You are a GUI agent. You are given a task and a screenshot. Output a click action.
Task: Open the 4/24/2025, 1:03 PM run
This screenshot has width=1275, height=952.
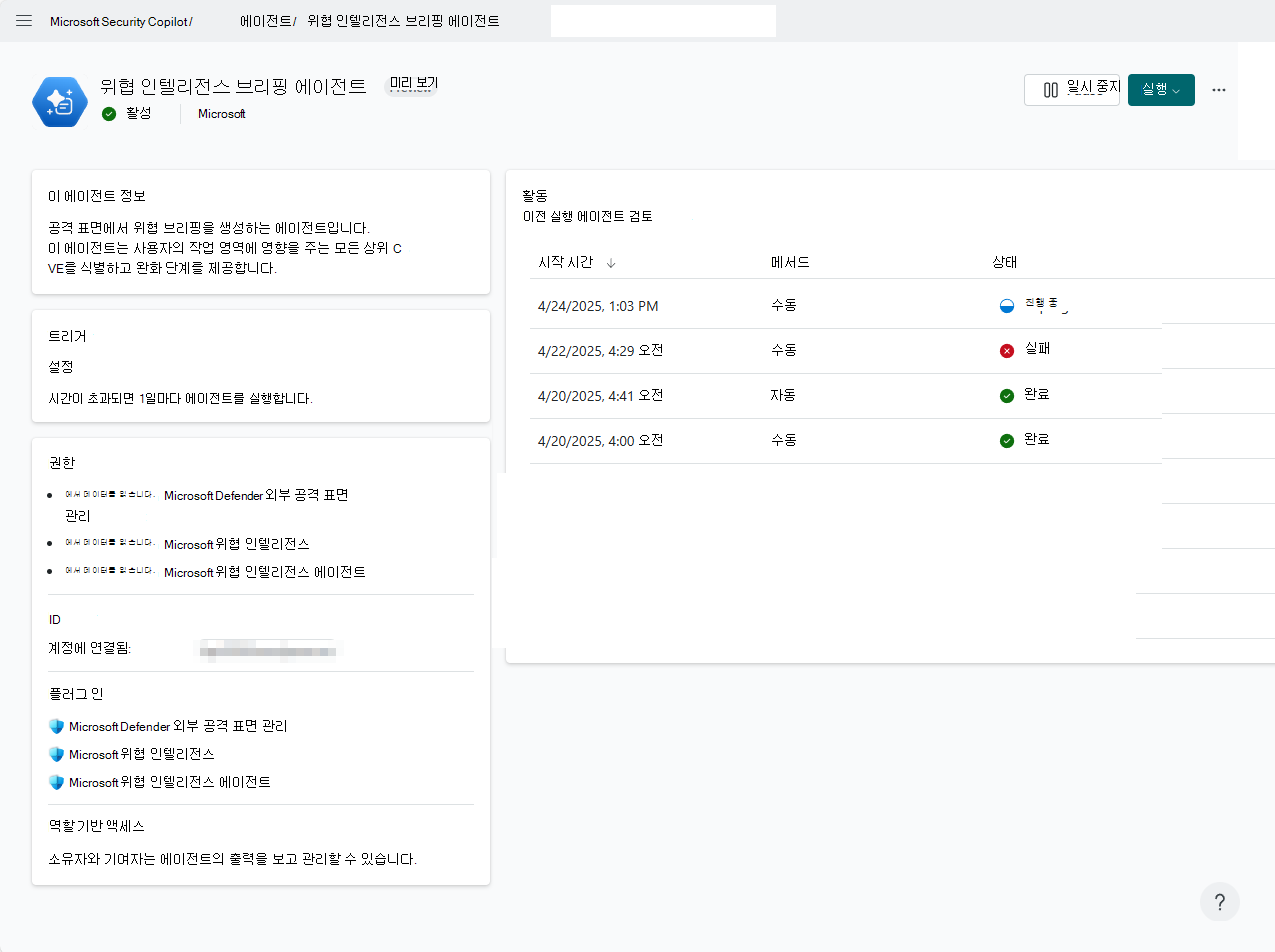click(x=598, y=306)
